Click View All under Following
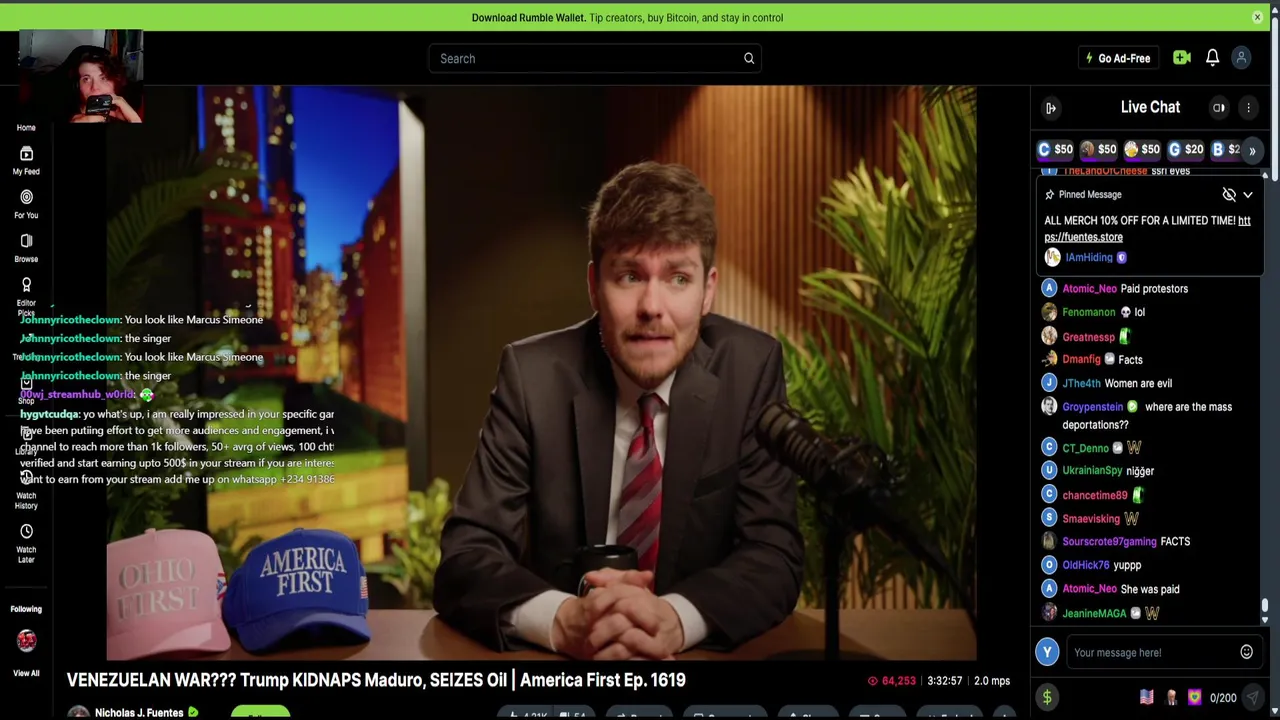The height and width of the screenshot is (720, 1280). pyautogui.click(x=26, y=673)
